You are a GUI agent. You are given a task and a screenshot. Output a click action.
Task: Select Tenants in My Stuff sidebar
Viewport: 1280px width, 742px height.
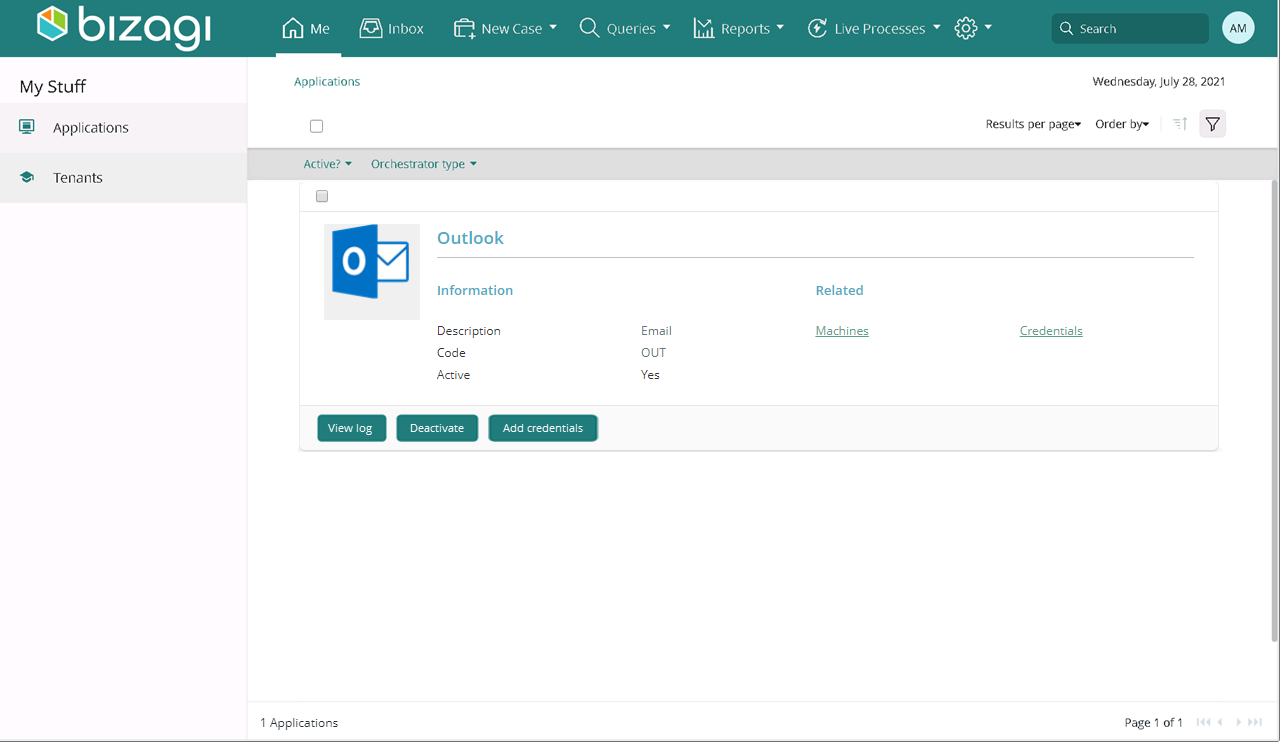[123, 178]
